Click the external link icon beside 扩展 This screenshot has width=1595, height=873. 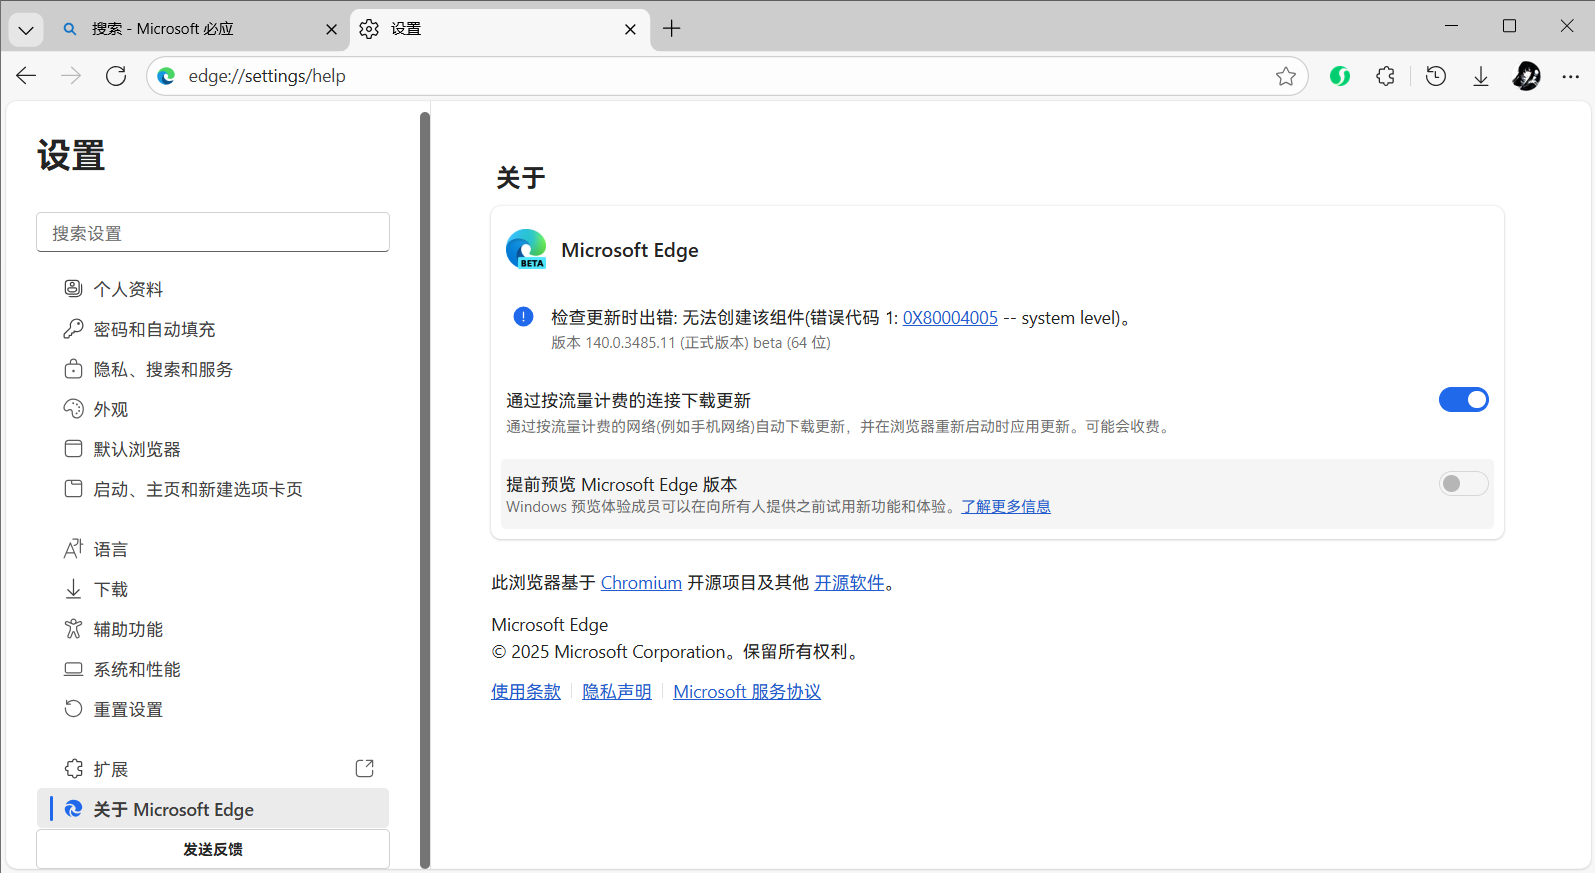pos(365,768)
